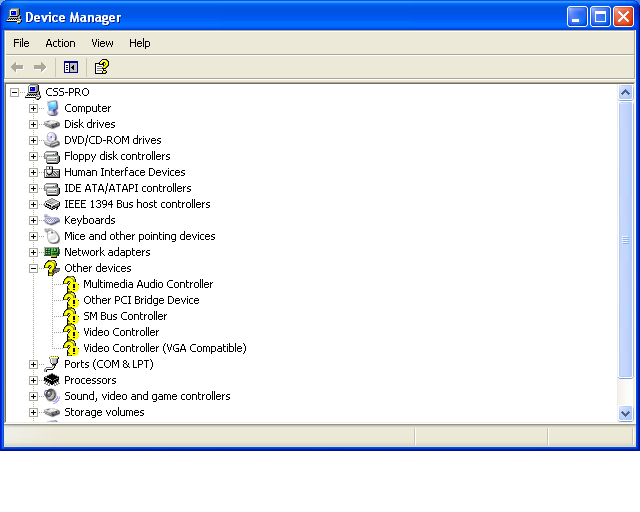
Task: Expand the DVD/CD-ROM drives node
Action: pyautogui.click(x=33, y=140)
